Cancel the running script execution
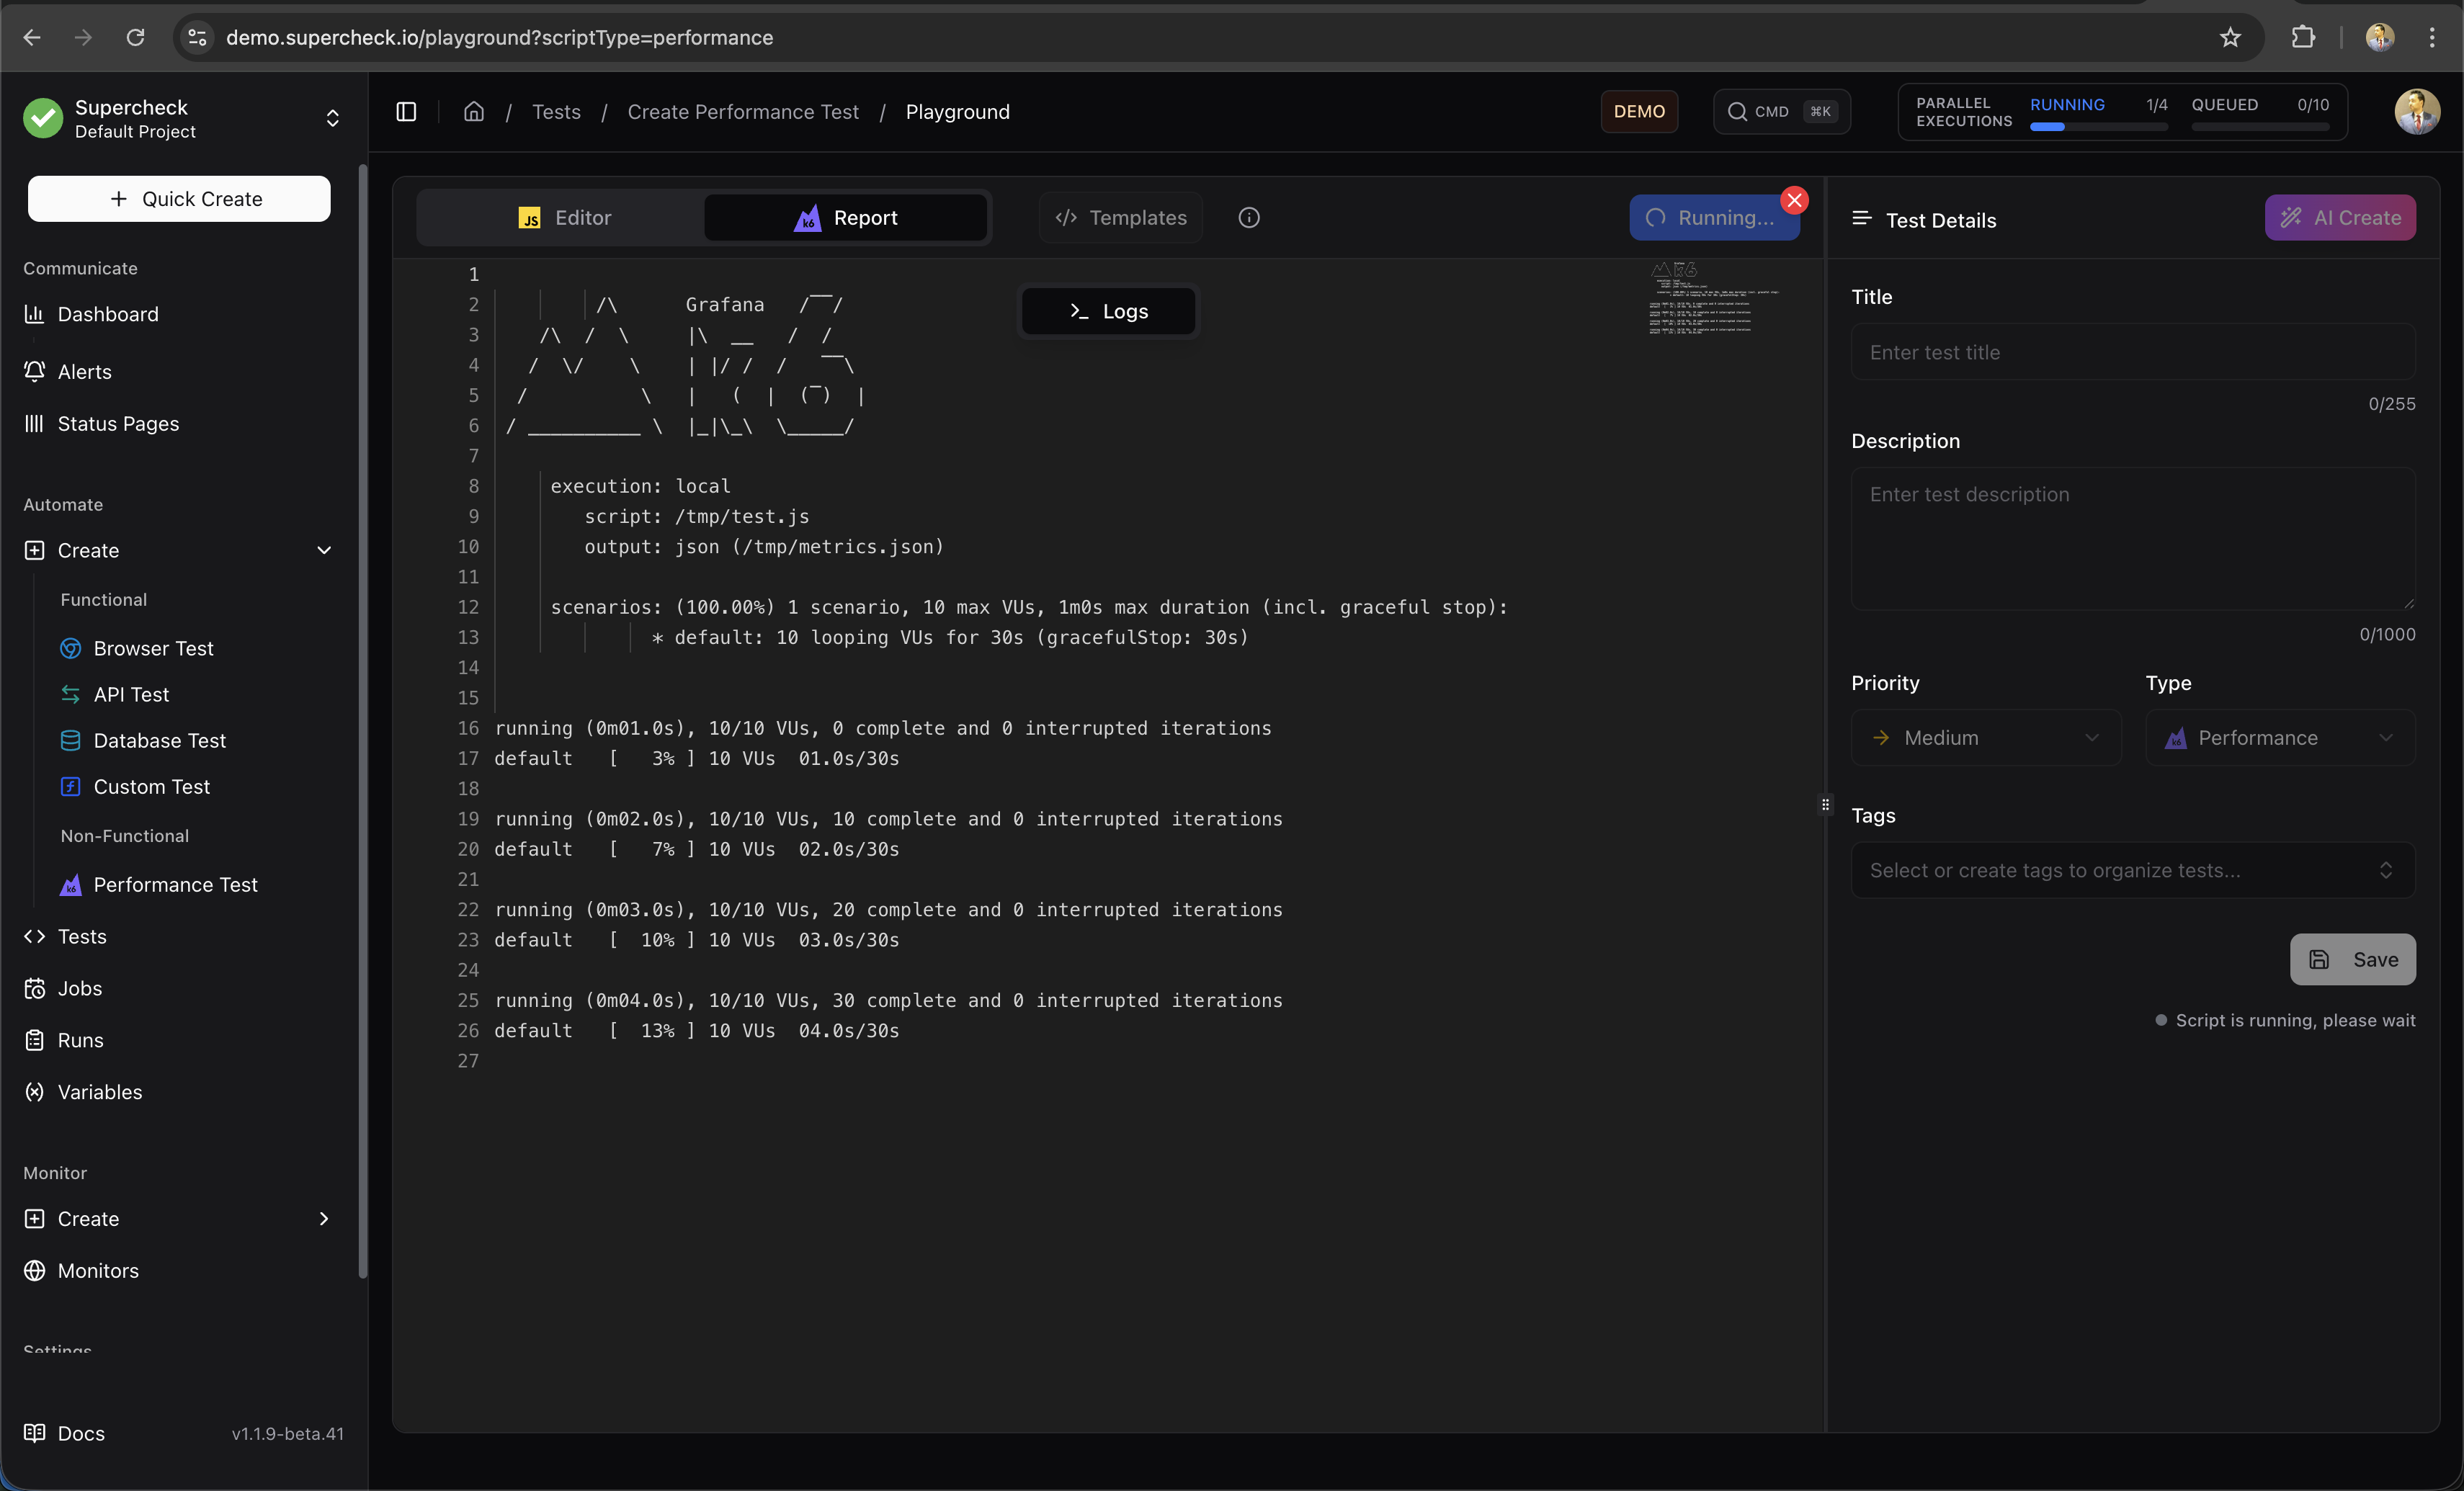Image resolution: width=2464 pixels, height=1491 pixels. click(1795, 199)
